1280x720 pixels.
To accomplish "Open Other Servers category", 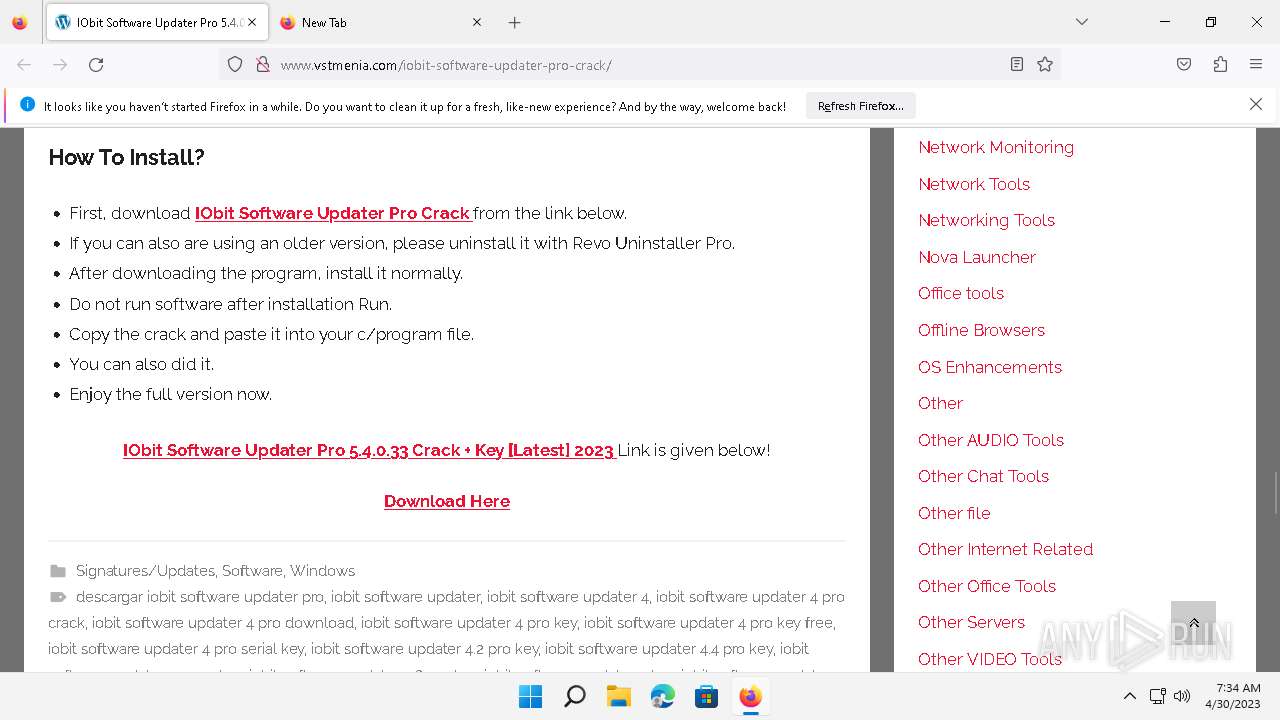I will pos(971,622).
